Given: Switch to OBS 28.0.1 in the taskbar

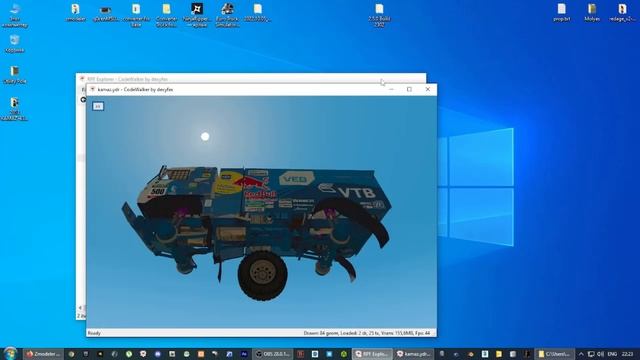Looking at the screenshot, I should [273, 354].
